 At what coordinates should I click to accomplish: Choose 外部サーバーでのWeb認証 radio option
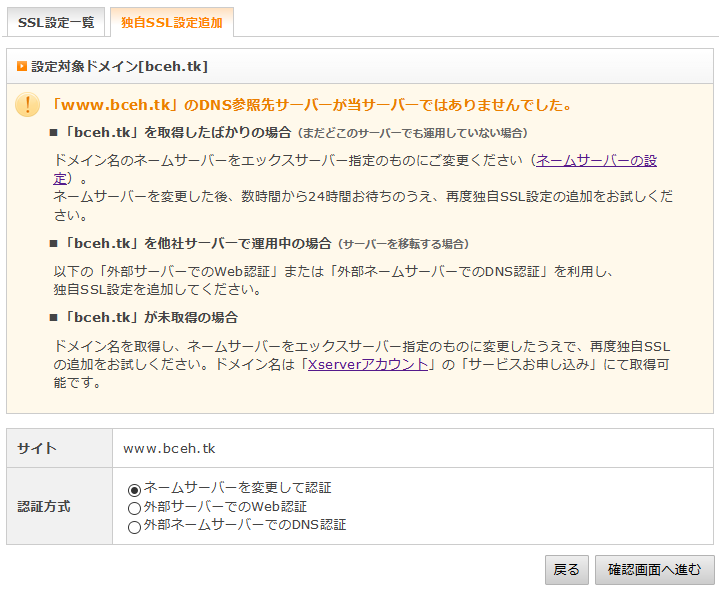pos(134,508)
